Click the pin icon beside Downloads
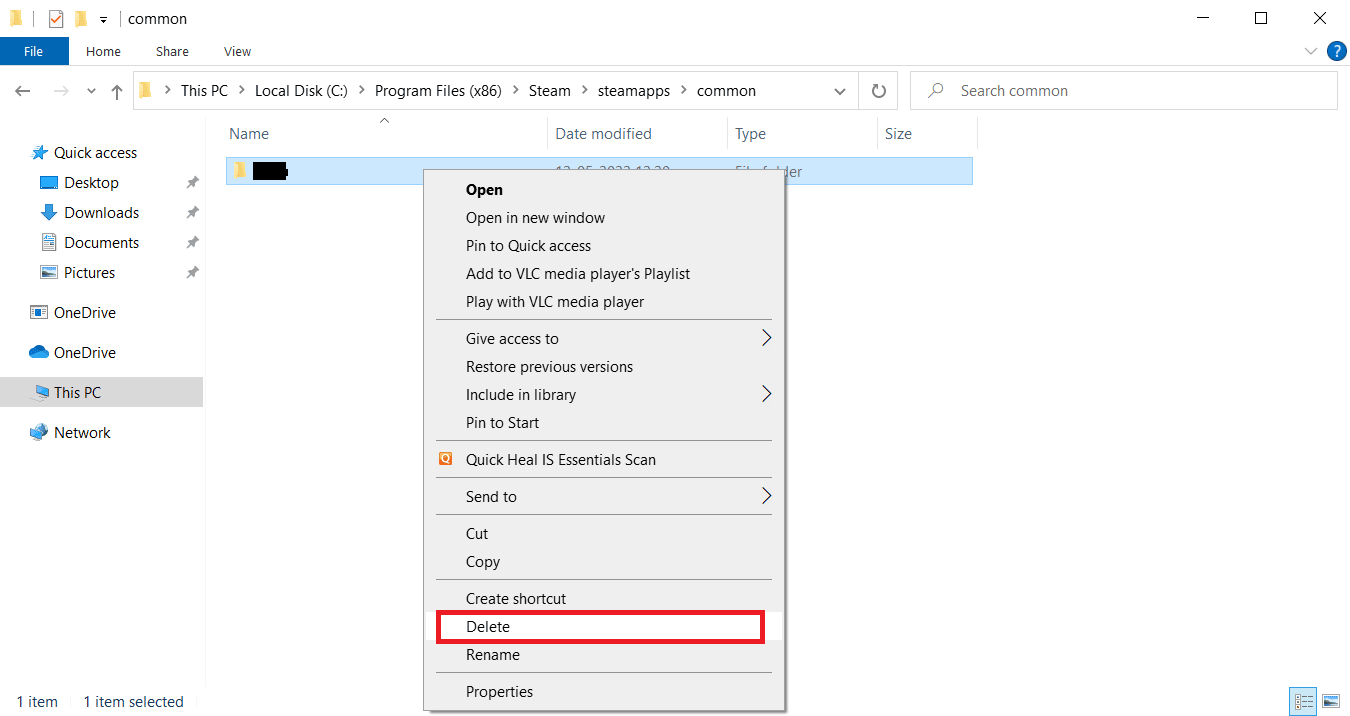This screenshot has height=716, width=1350. click(x=192, y=213)
